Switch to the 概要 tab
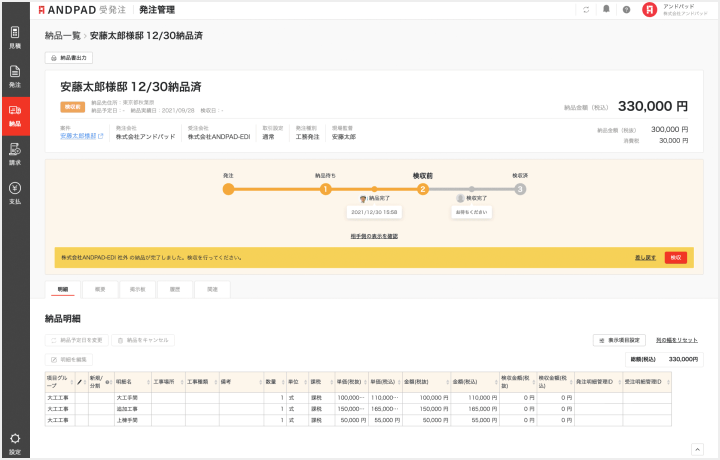 [101, 288]
